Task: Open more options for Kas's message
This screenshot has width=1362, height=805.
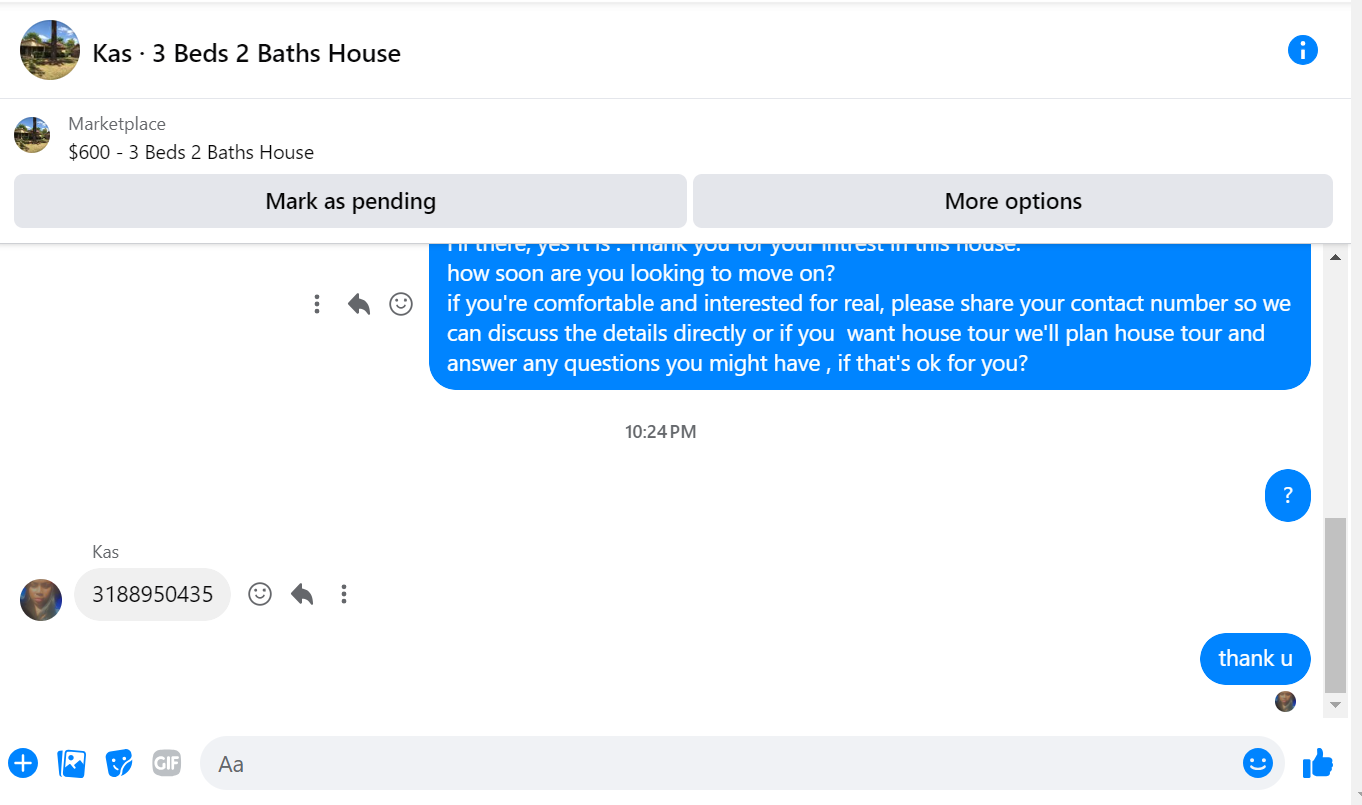Action: coord(344,594)
